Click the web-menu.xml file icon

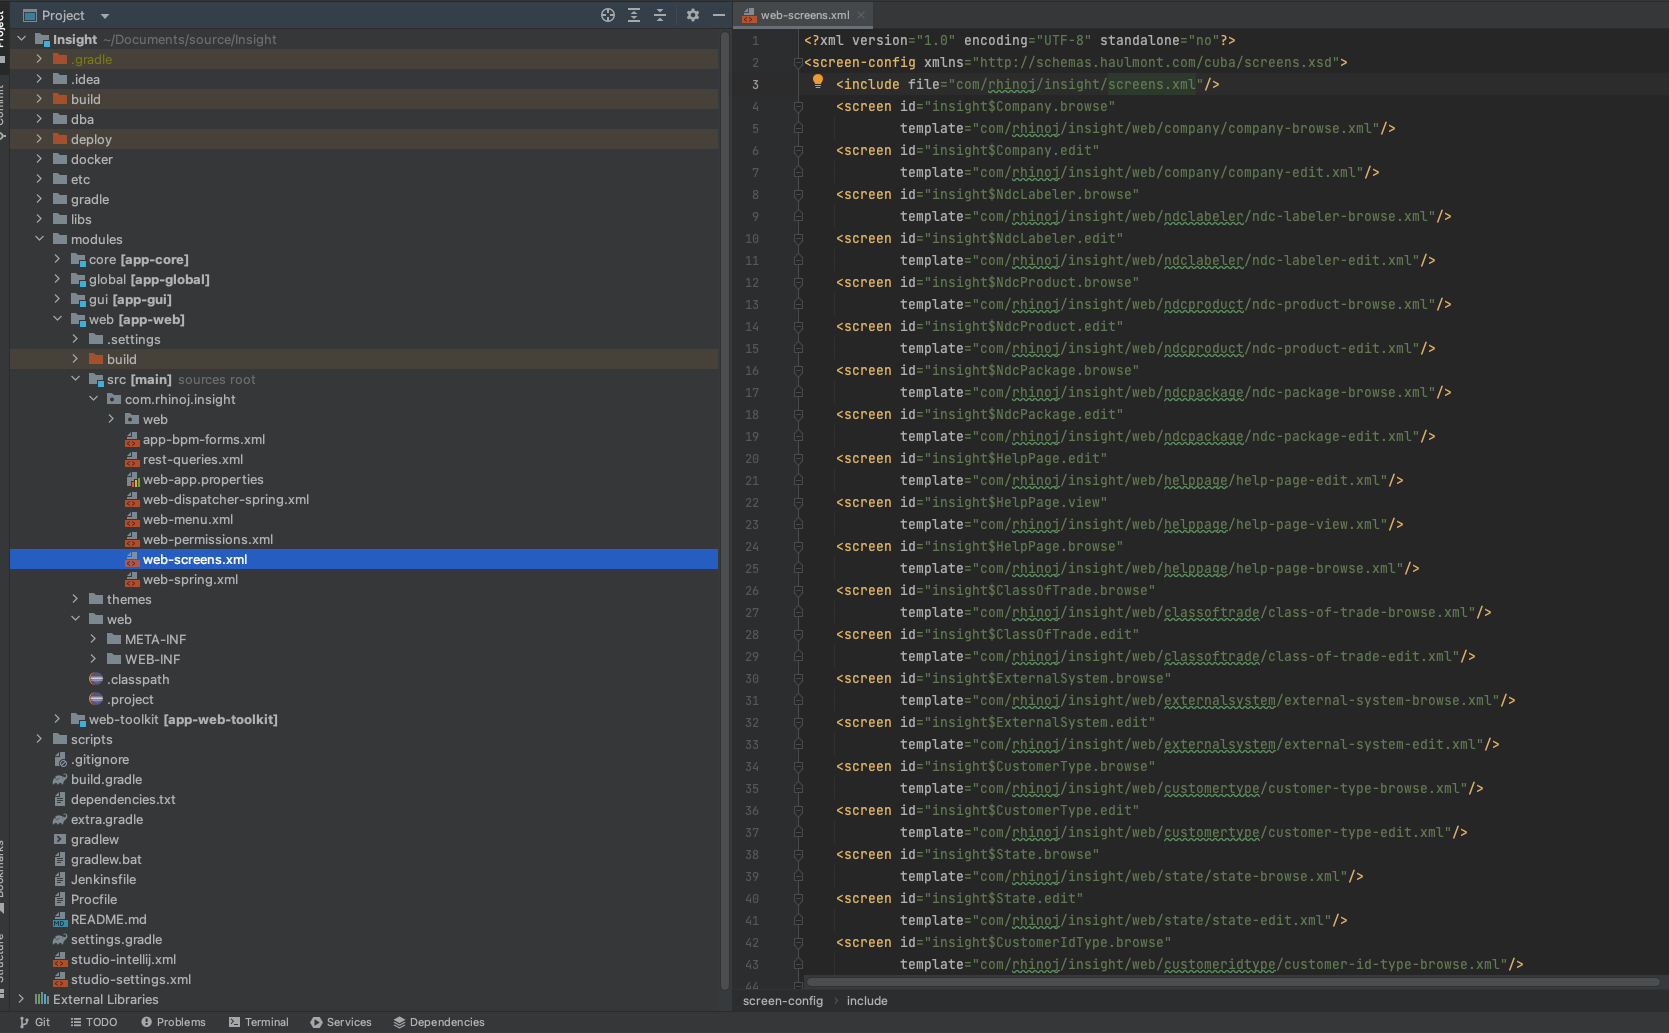point(132,520)
